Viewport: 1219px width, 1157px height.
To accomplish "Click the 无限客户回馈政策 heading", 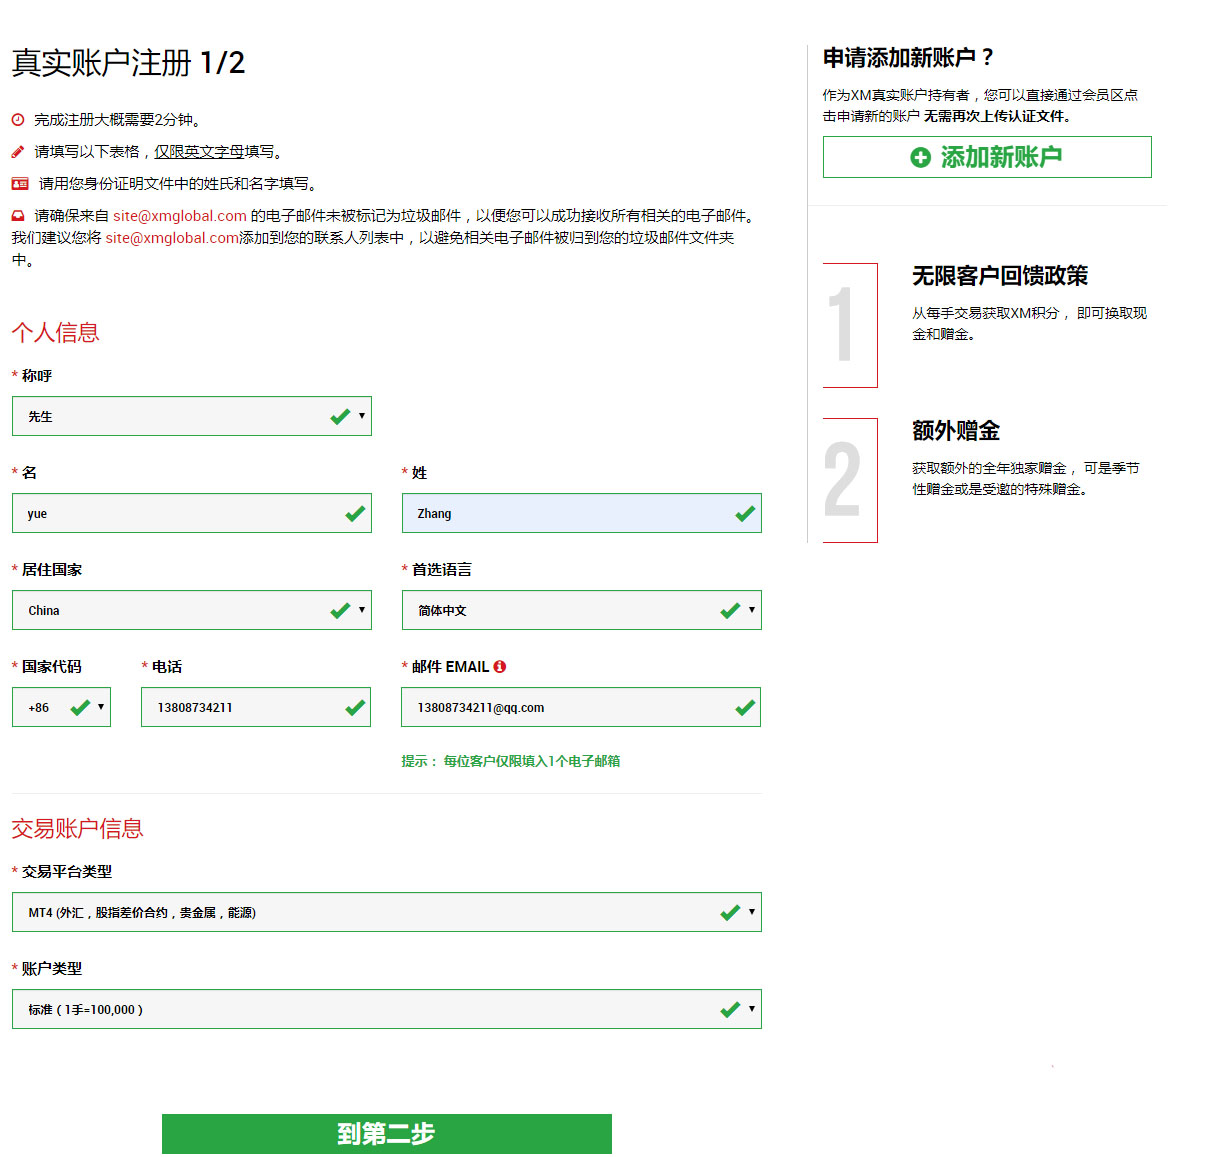I will [1000, 276].
